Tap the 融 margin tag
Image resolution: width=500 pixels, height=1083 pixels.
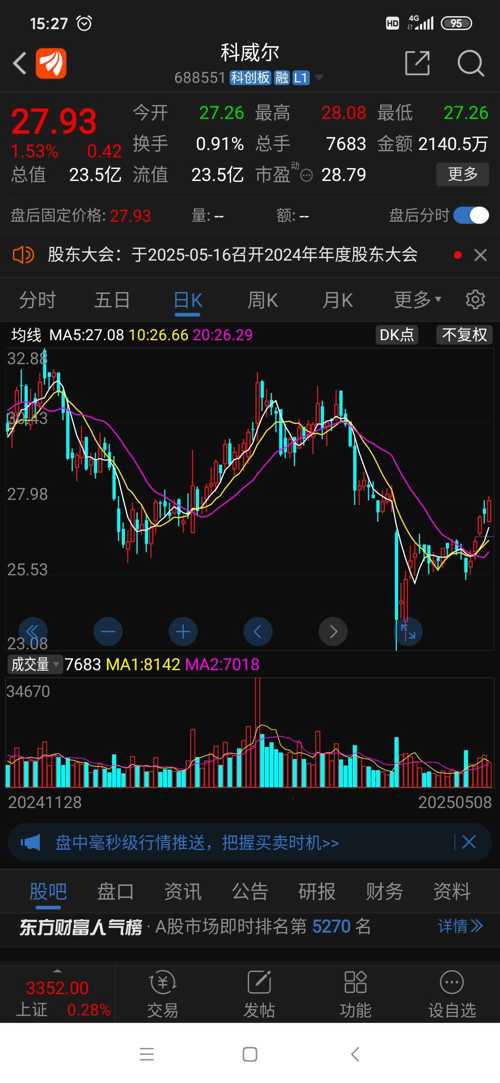(281, 78)
